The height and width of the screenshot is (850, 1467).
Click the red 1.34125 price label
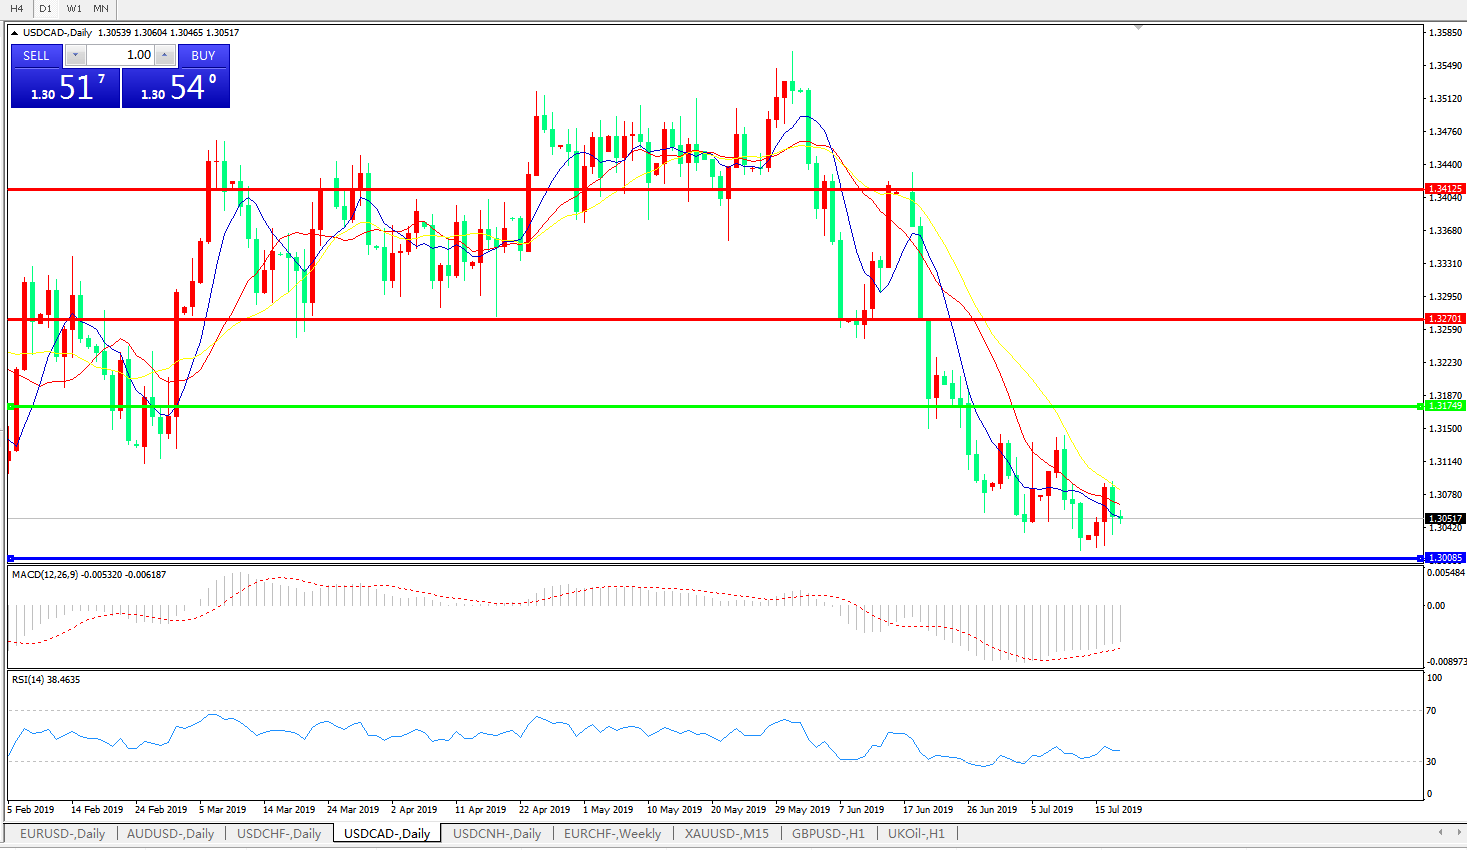click(x=1445, y=189)
